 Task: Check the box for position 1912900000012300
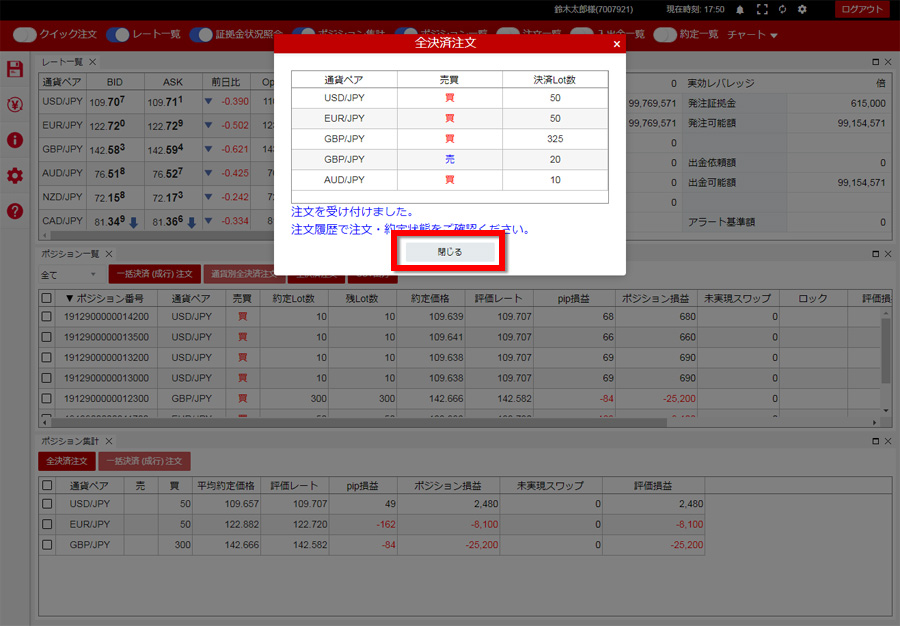46,399
